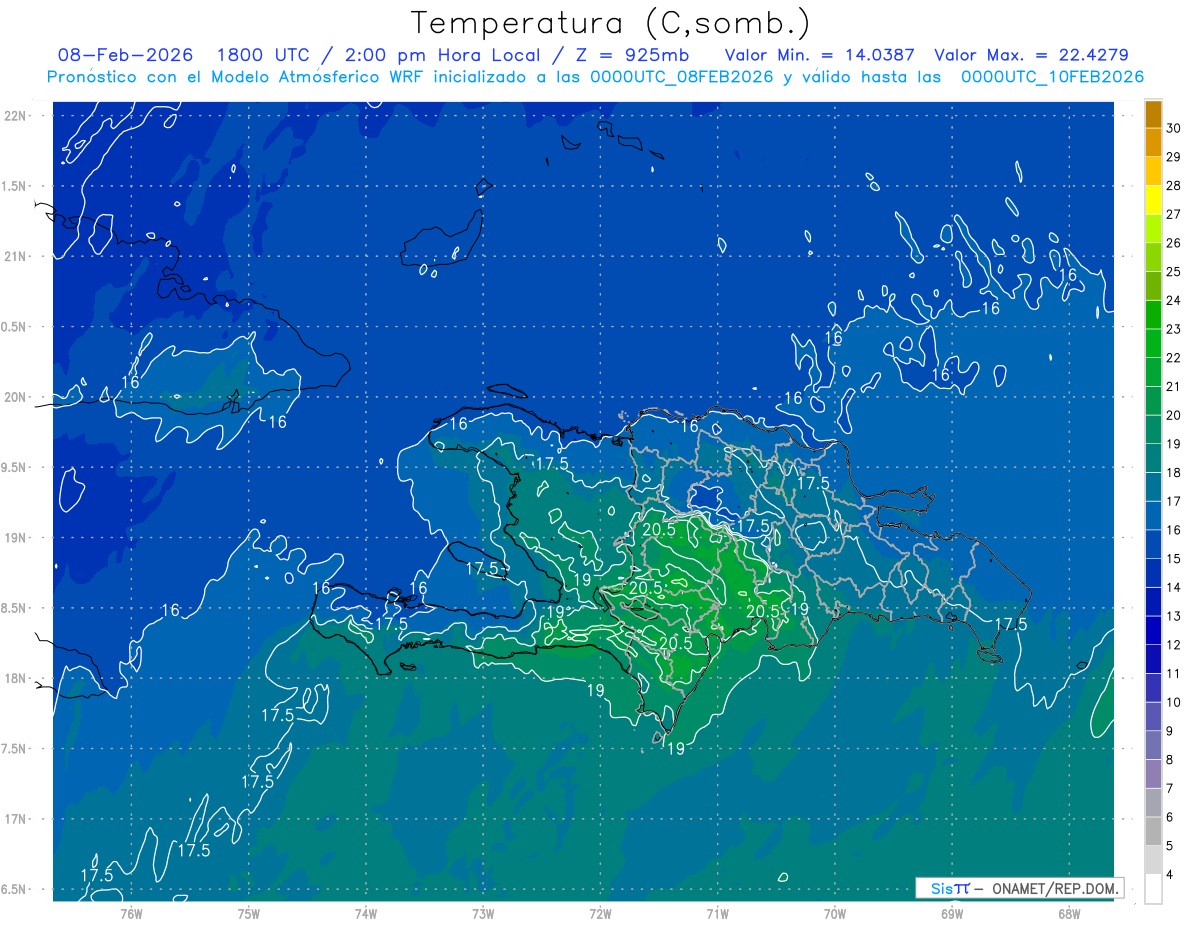Click the '8.5N' latitude axis label

click(16, 608)
